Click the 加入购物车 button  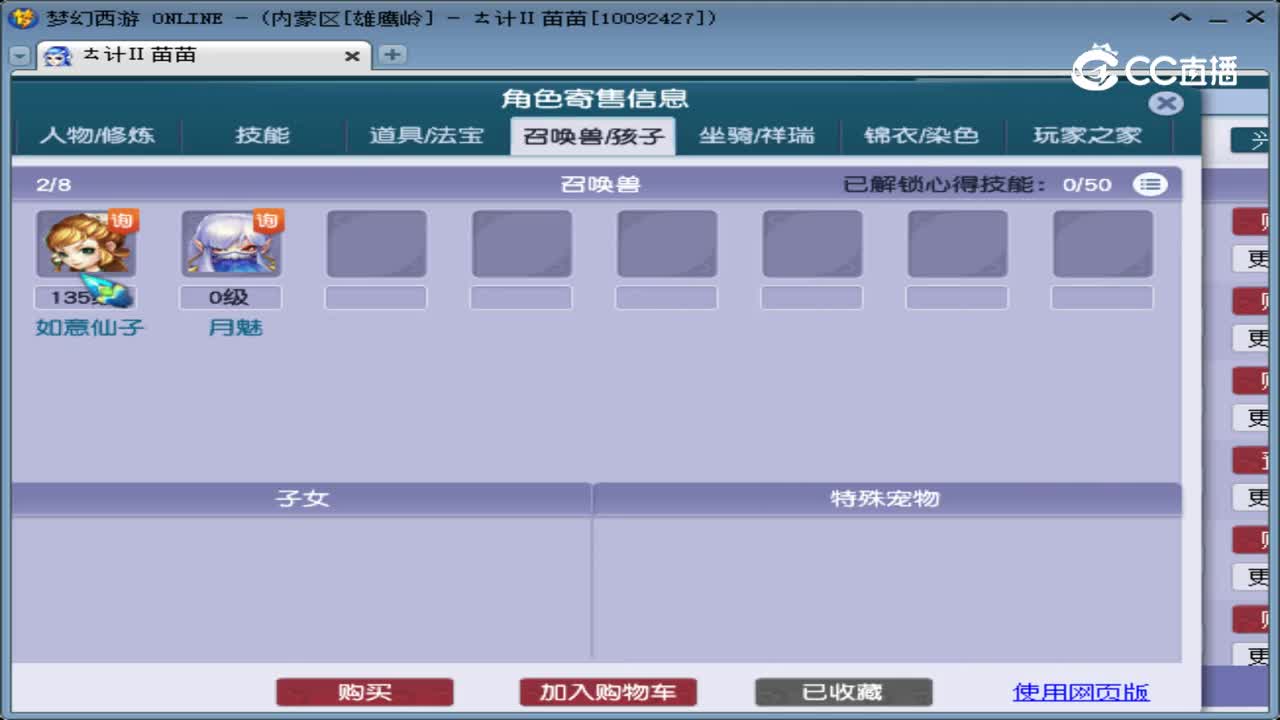(x=608, y=692)
